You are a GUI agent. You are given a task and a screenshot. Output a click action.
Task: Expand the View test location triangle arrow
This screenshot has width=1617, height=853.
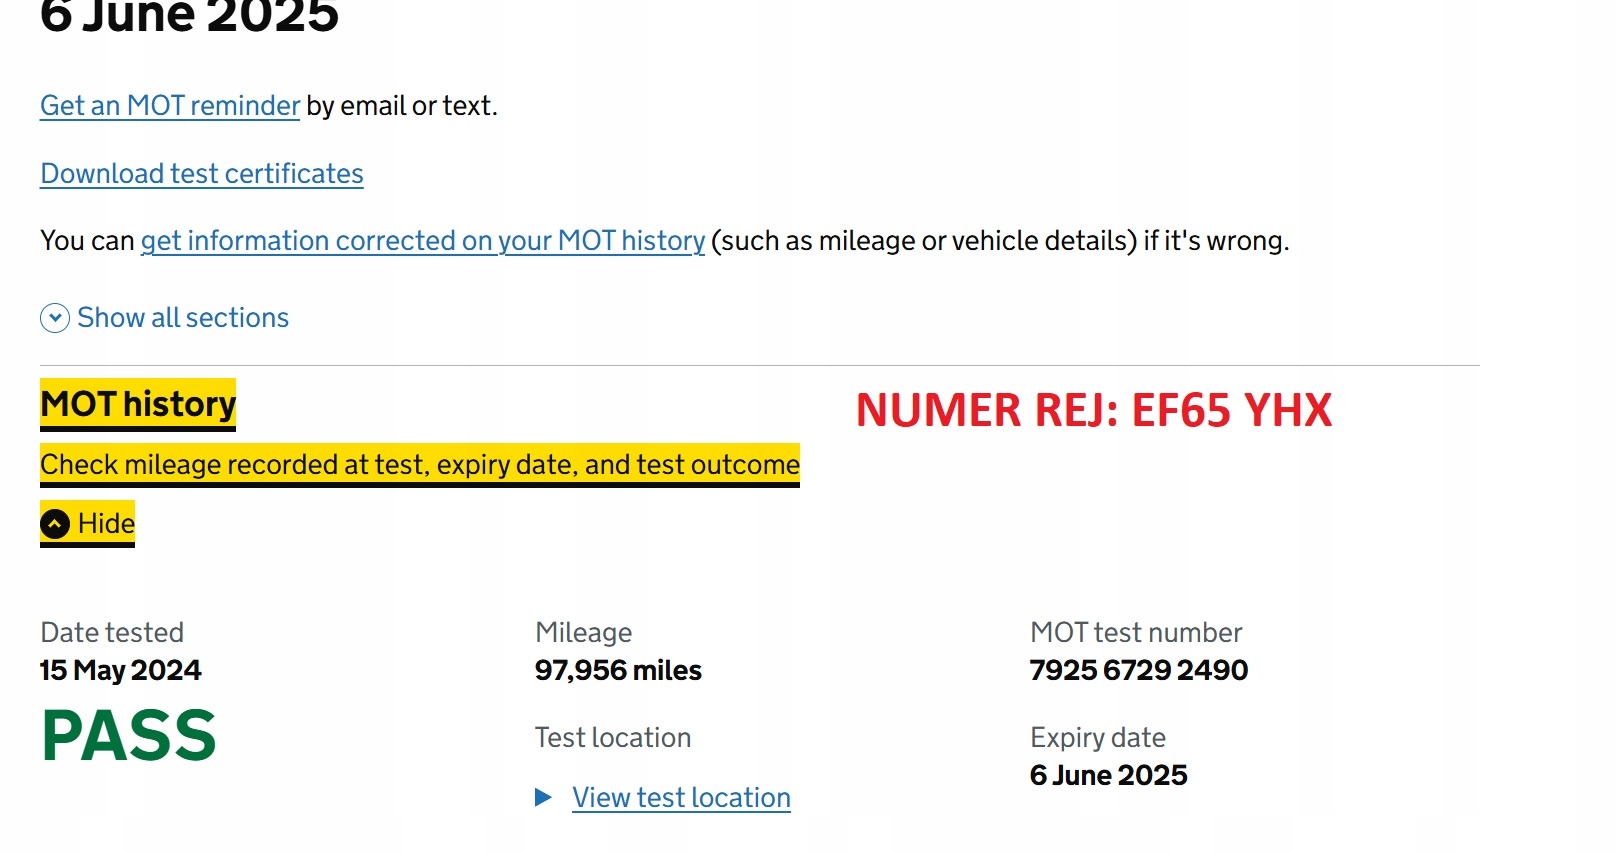(x=543, y=797)
